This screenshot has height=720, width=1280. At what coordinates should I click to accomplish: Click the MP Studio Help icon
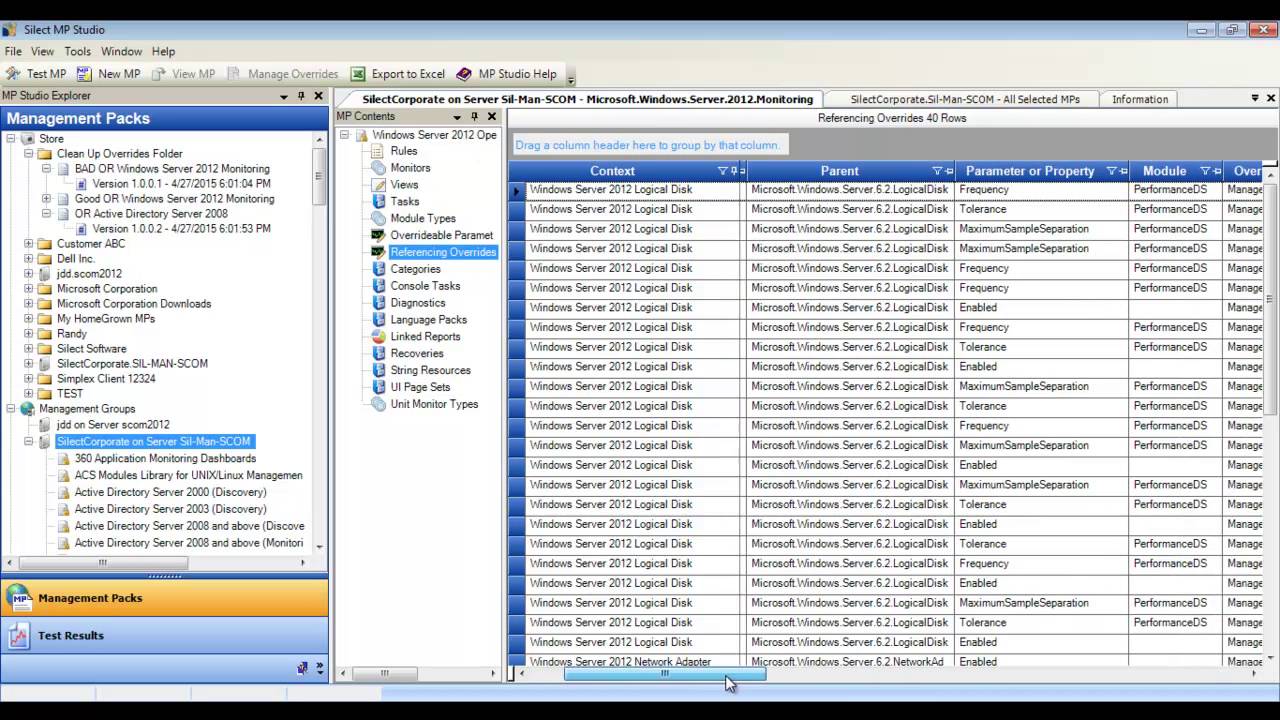[x=464, y=74]
